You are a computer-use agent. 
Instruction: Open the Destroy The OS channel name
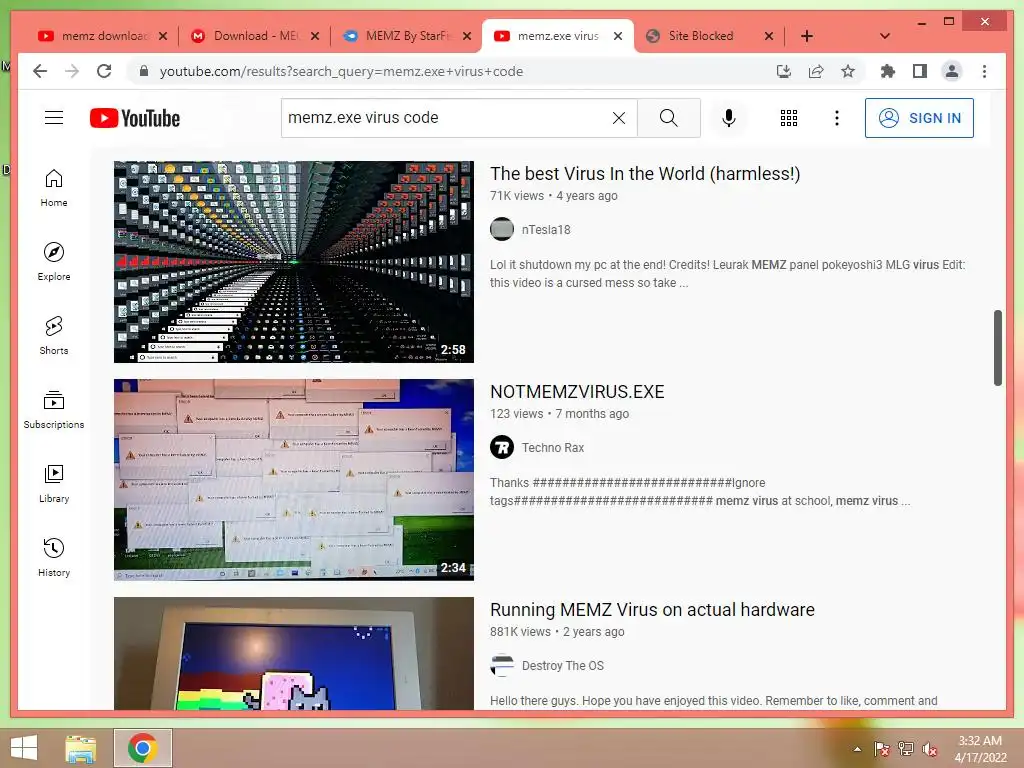(562, 666)
